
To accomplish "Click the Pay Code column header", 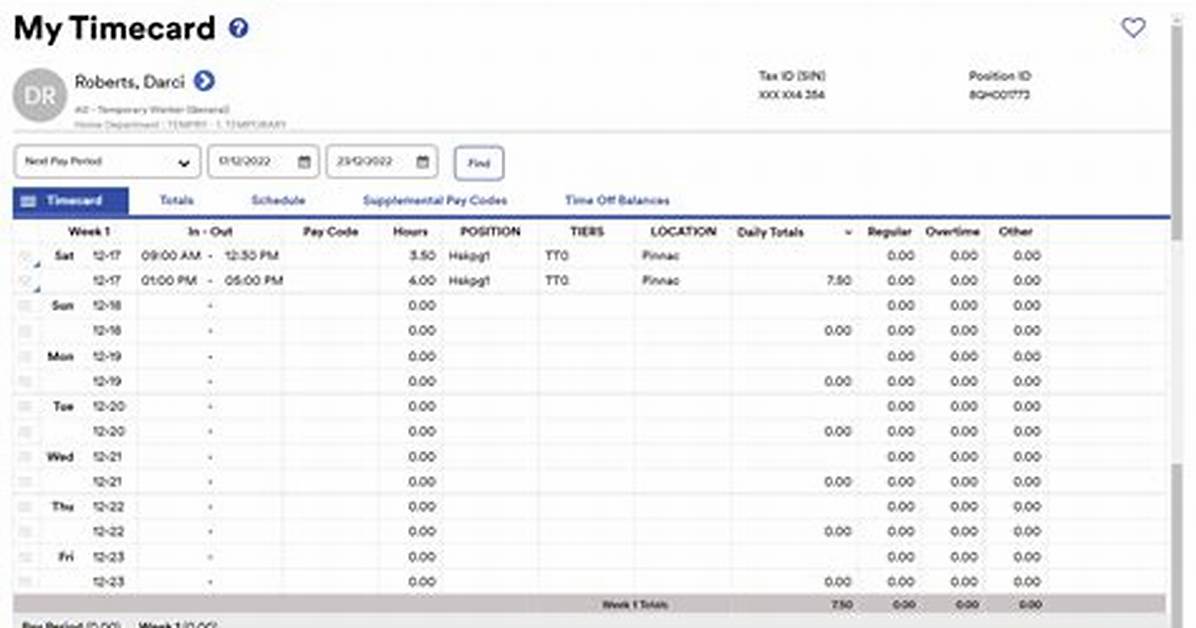I will (331, 231).
